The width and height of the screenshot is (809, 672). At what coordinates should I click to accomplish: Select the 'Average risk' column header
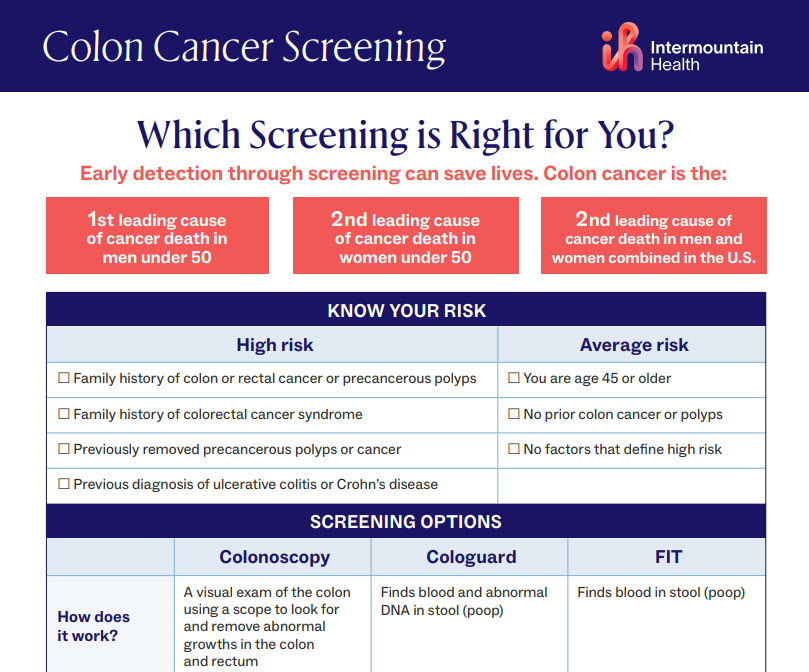[x=634, y=345]
